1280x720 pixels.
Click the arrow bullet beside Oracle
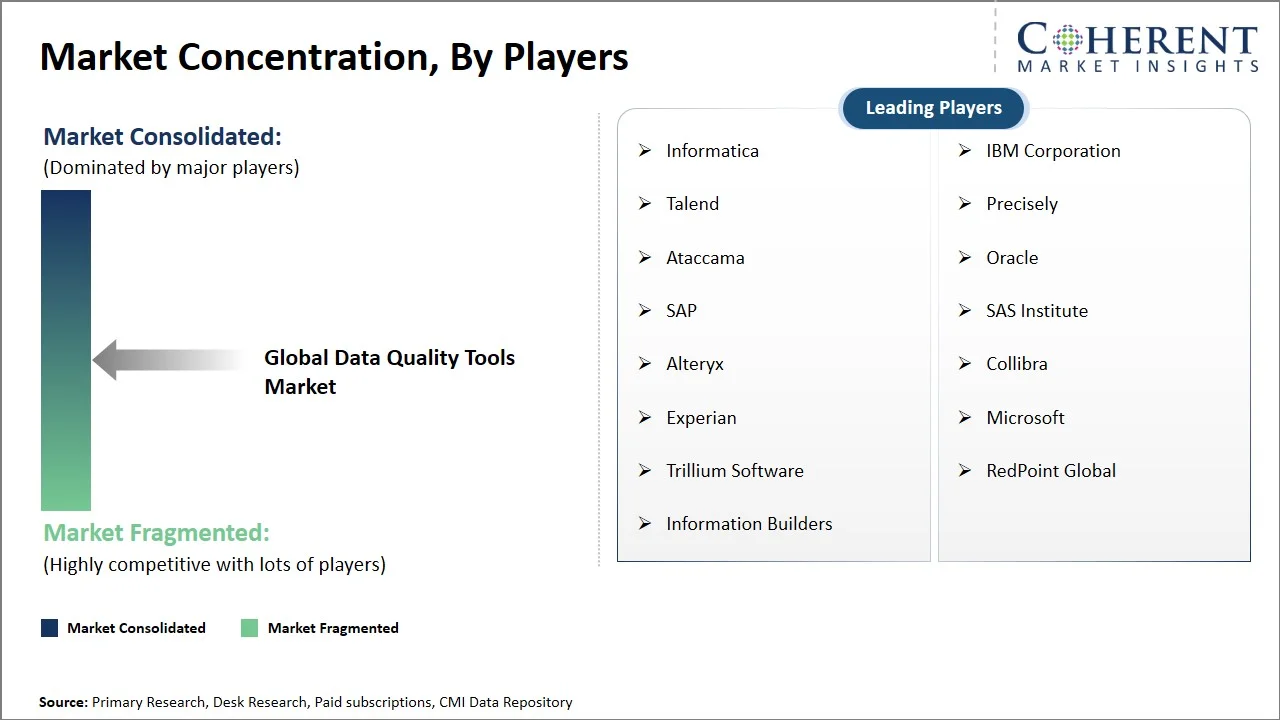965,258
